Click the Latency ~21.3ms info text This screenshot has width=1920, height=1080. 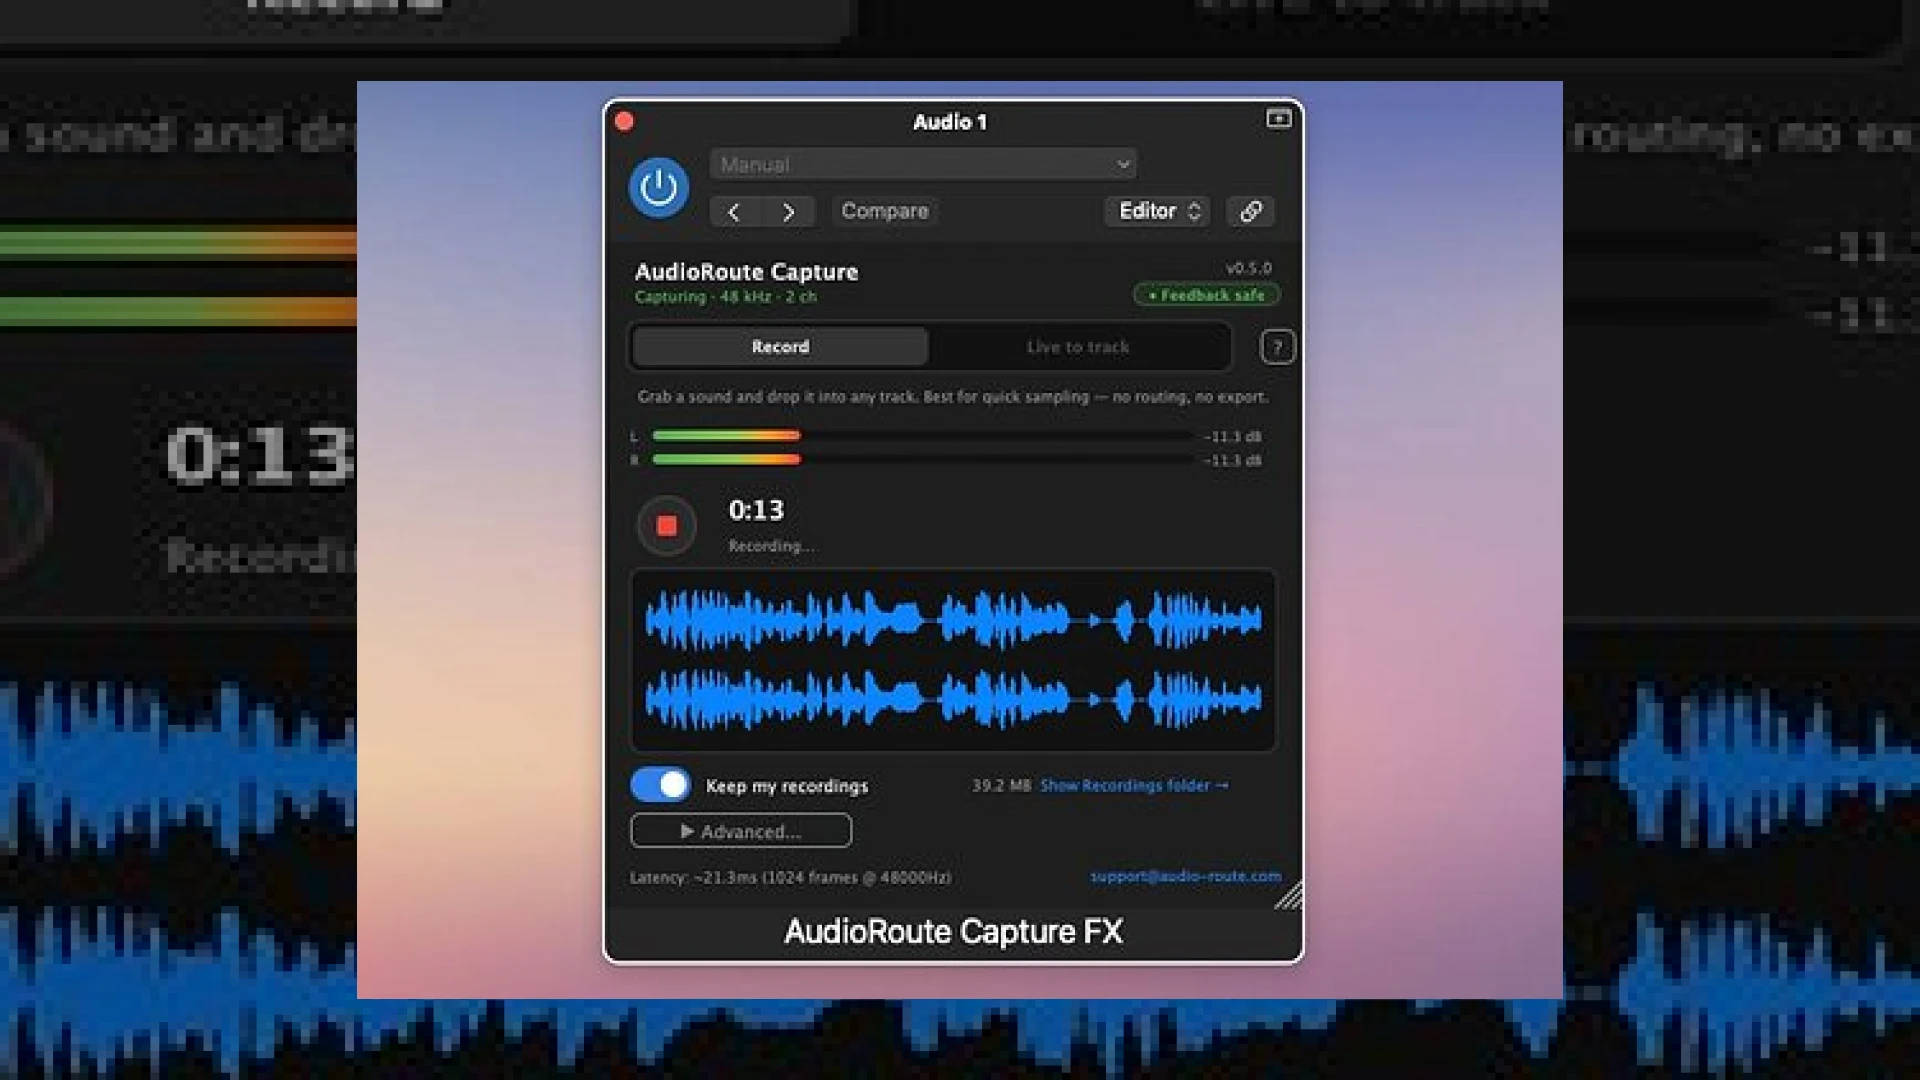click(x=790, y=878)
